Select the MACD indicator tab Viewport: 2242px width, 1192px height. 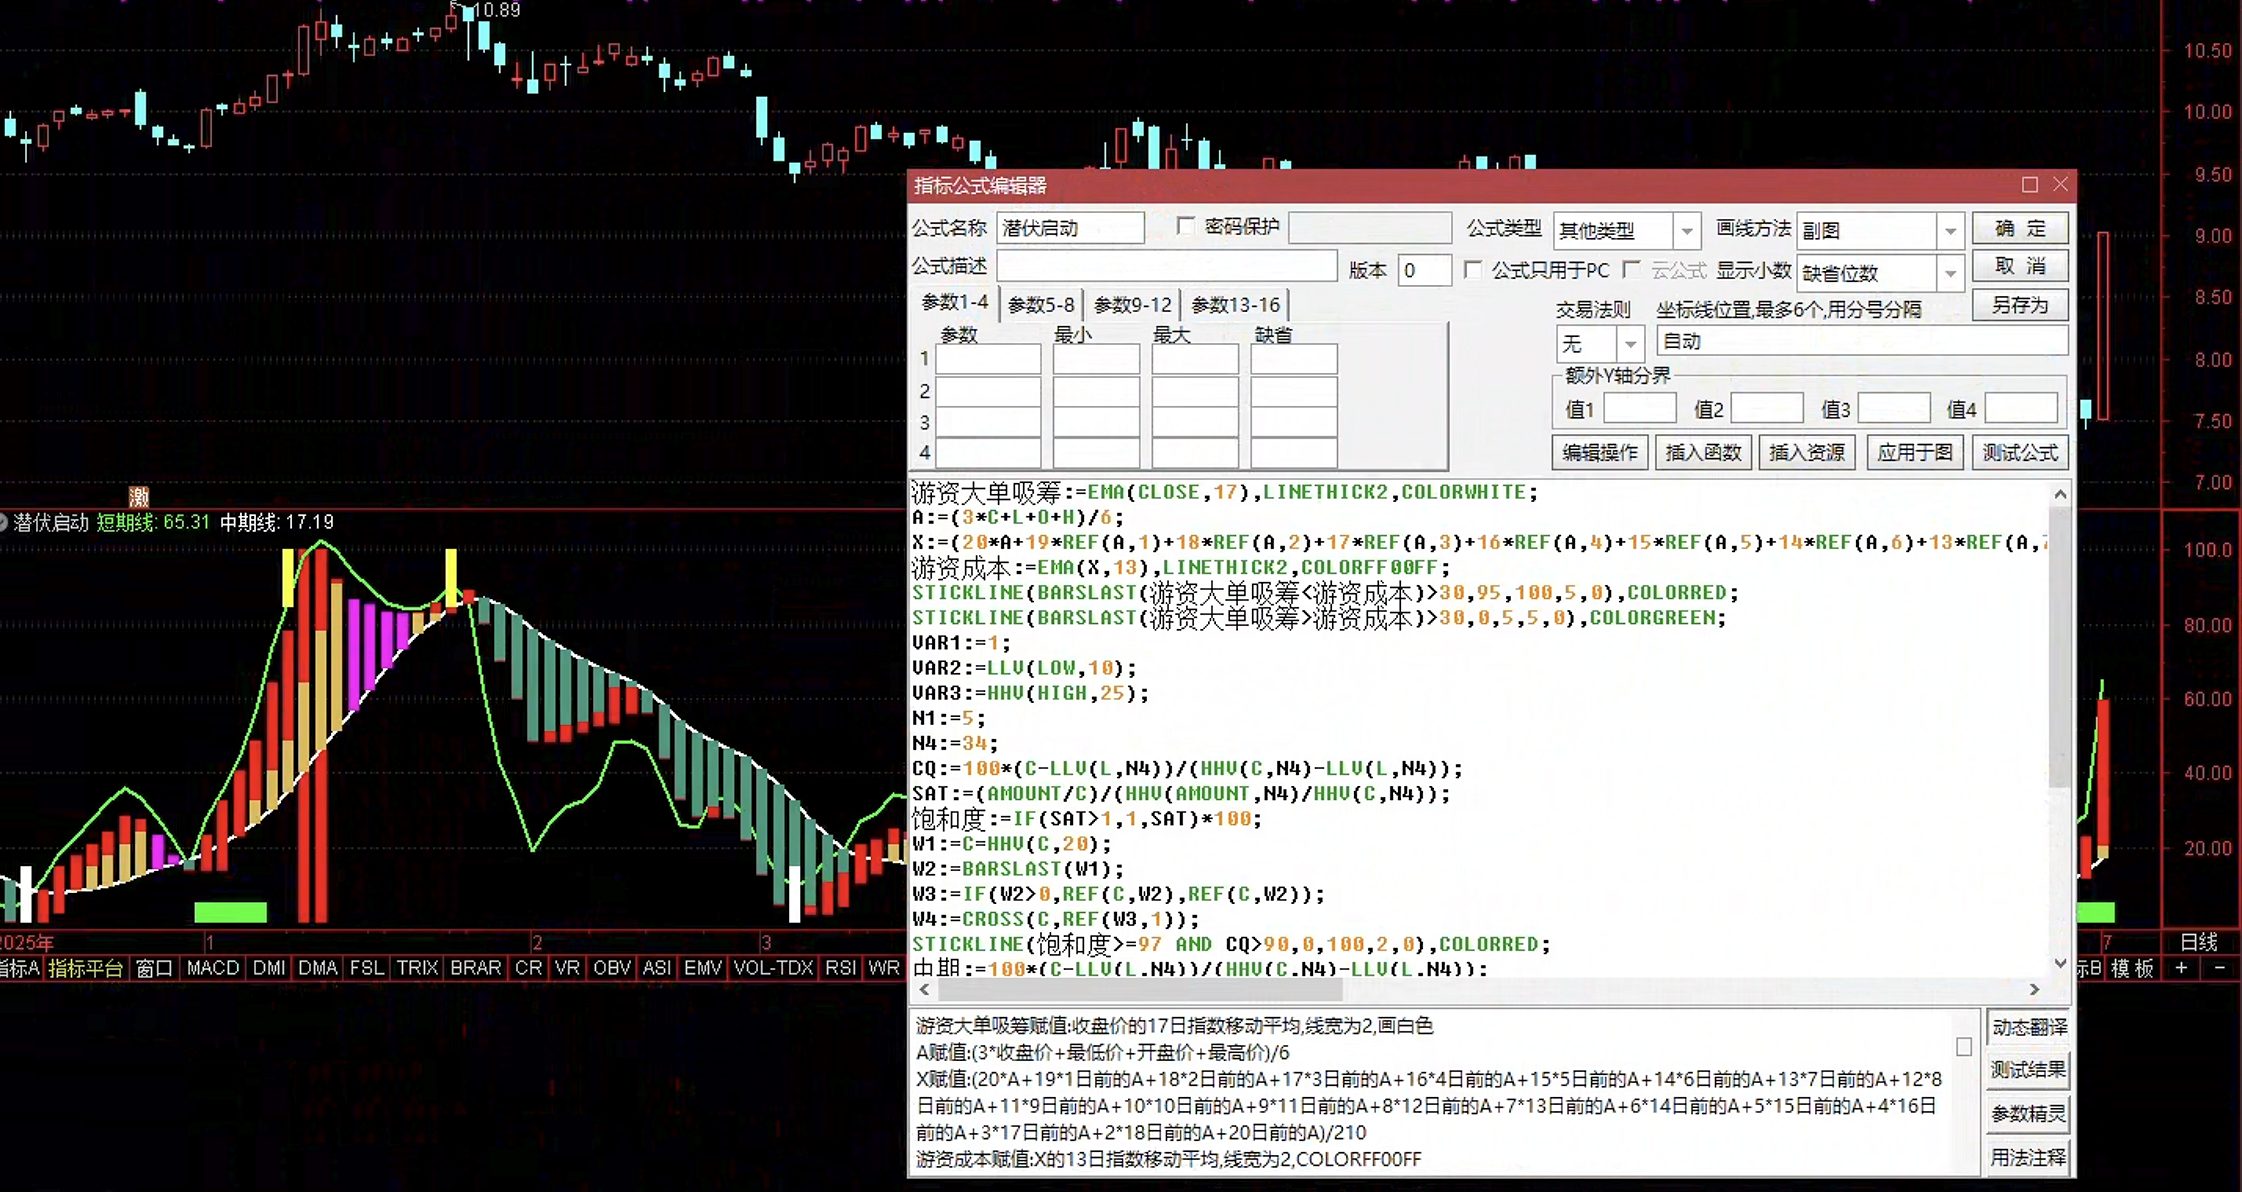[x=213, y=968]
